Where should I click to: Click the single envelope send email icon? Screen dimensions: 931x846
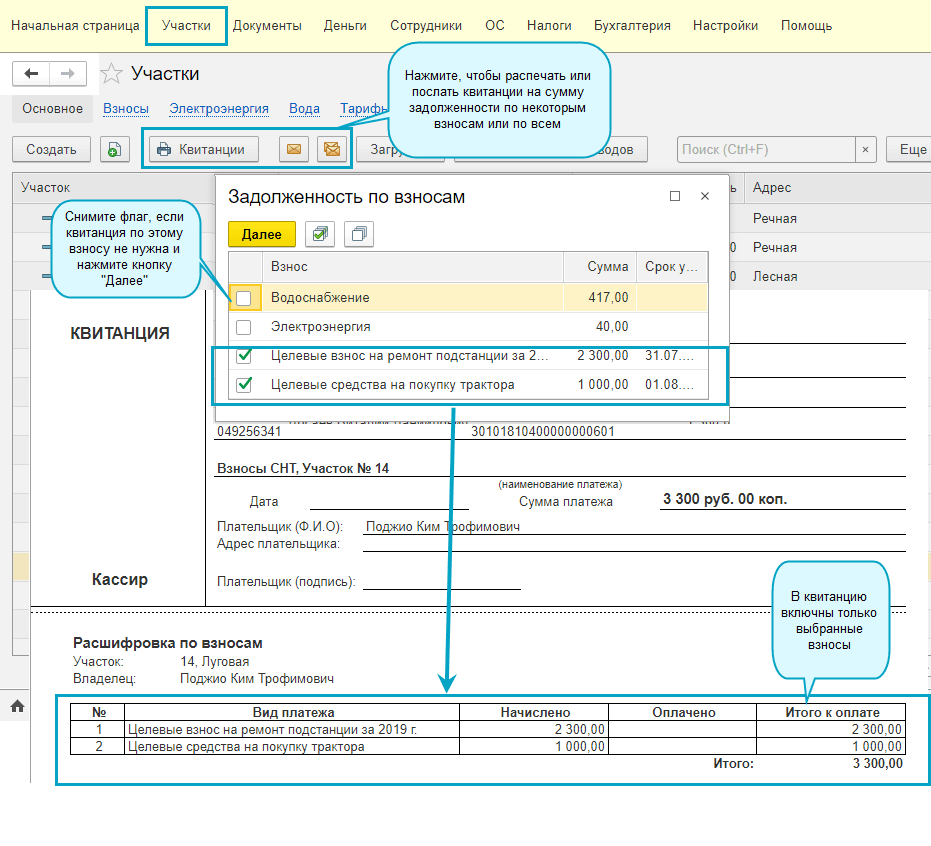pyautogui.click(x=293, y=149)
